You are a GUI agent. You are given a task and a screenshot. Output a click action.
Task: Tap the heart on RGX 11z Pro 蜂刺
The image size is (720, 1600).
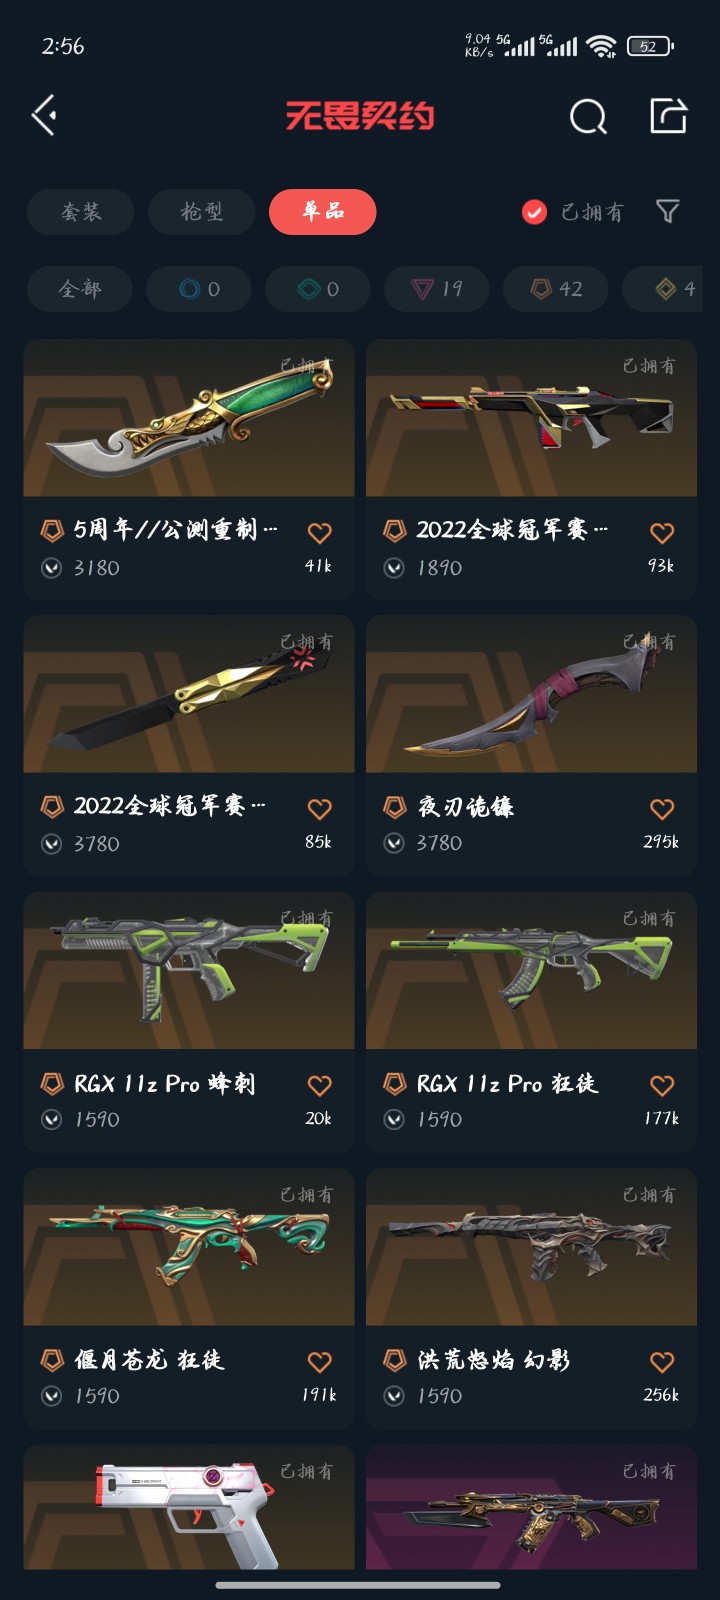coord(319,1085)
